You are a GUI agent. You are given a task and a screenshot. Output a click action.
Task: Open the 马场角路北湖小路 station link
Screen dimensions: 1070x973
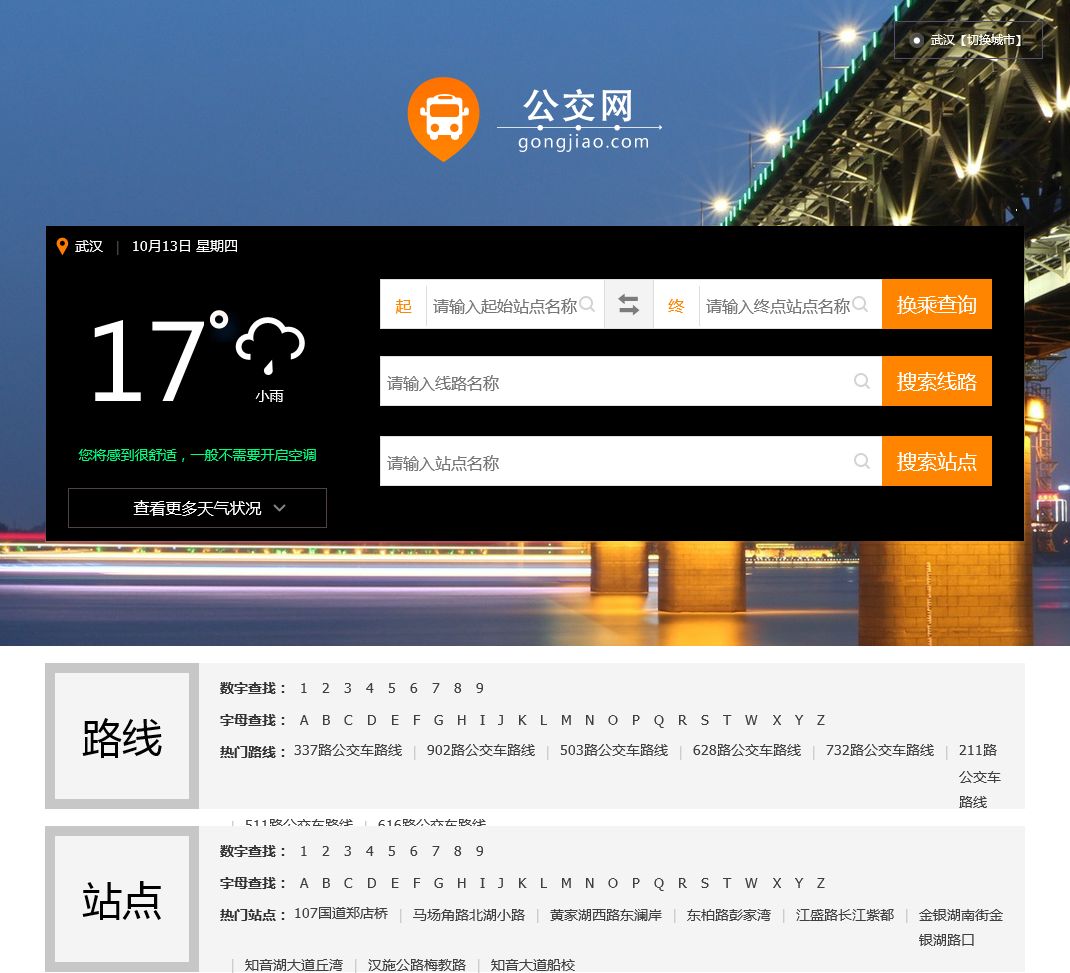pos(469,915)
